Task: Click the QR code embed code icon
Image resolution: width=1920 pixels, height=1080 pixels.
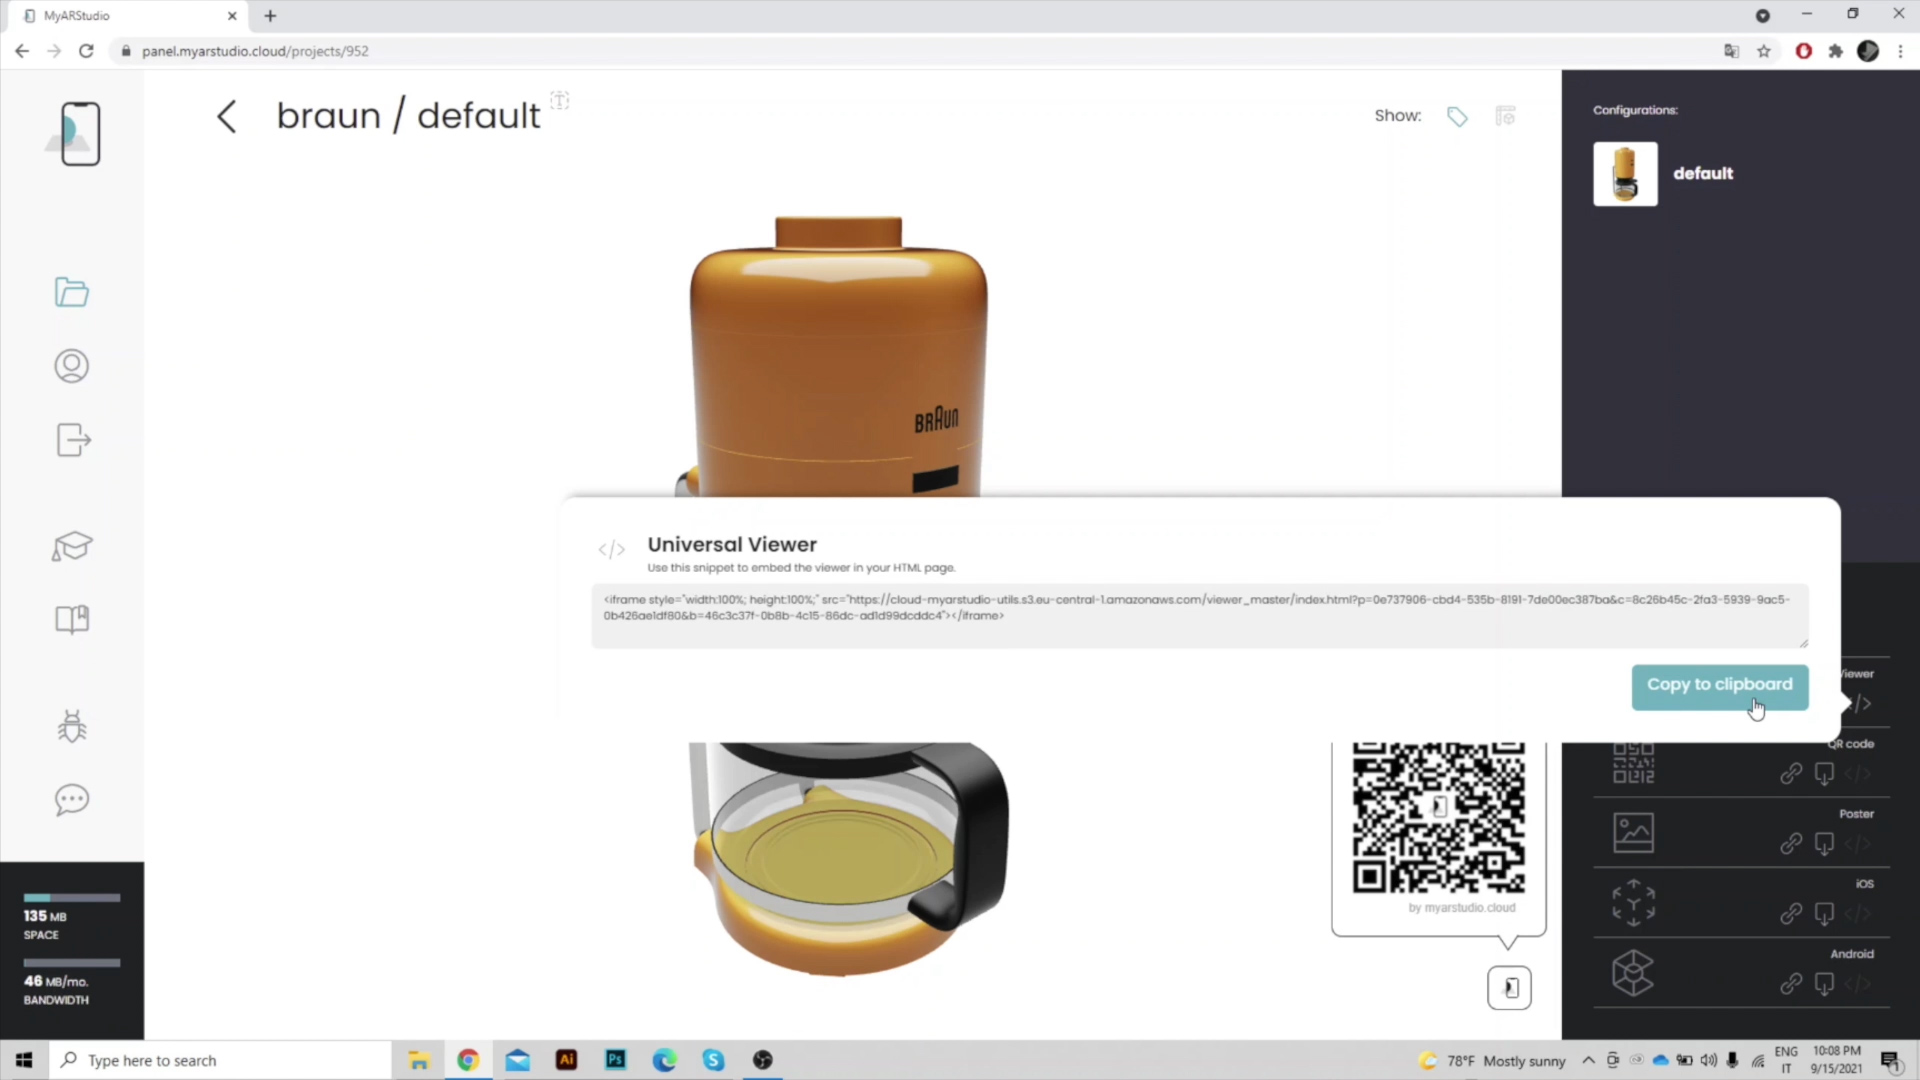Action: [1857, 773]
